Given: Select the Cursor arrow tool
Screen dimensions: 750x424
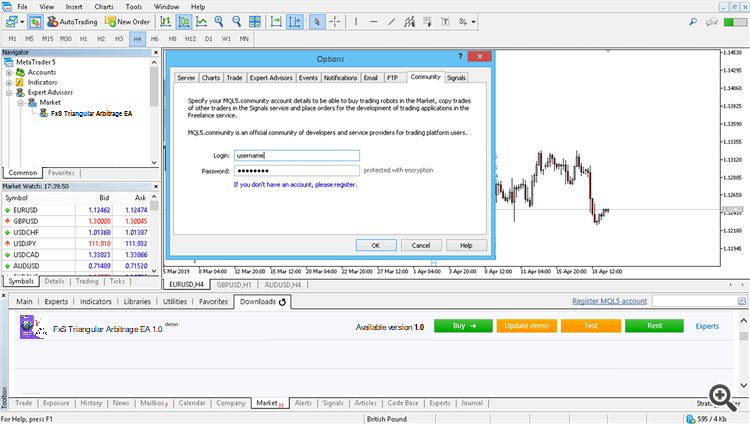Looking at the screenshot, I should point(317,22).
